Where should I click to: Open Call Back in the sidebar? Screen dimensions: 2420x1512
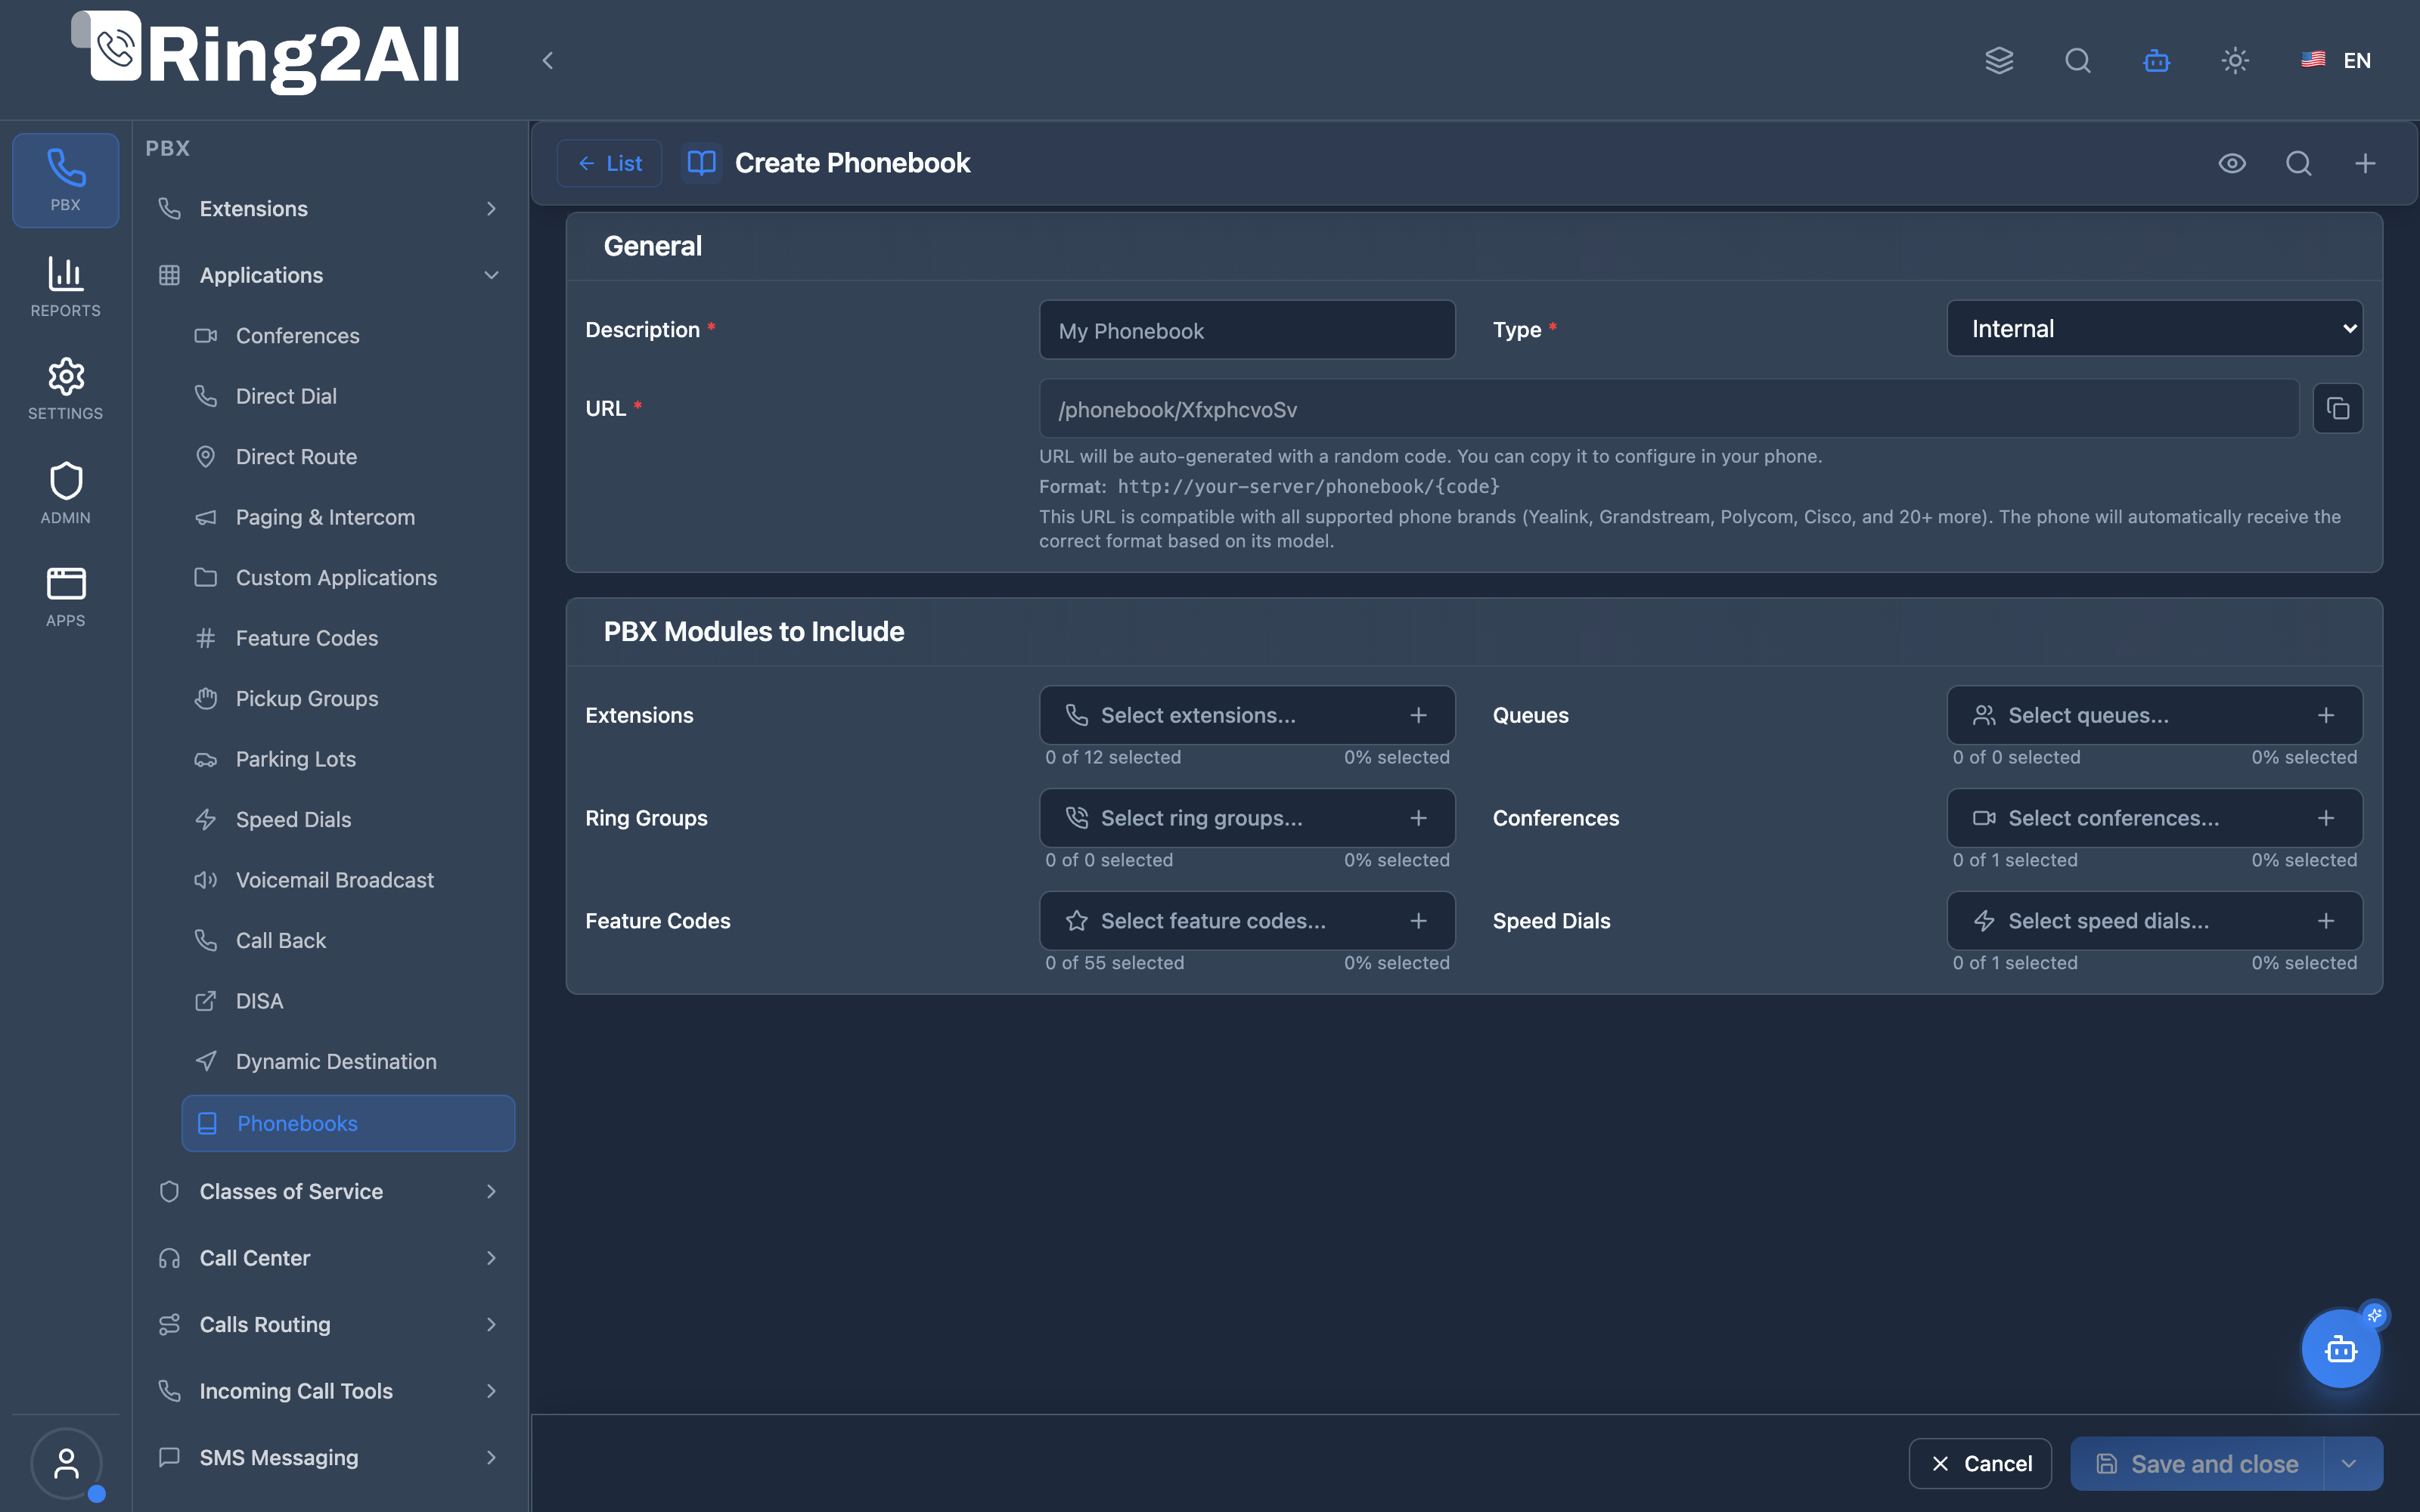tap(349, 941)
